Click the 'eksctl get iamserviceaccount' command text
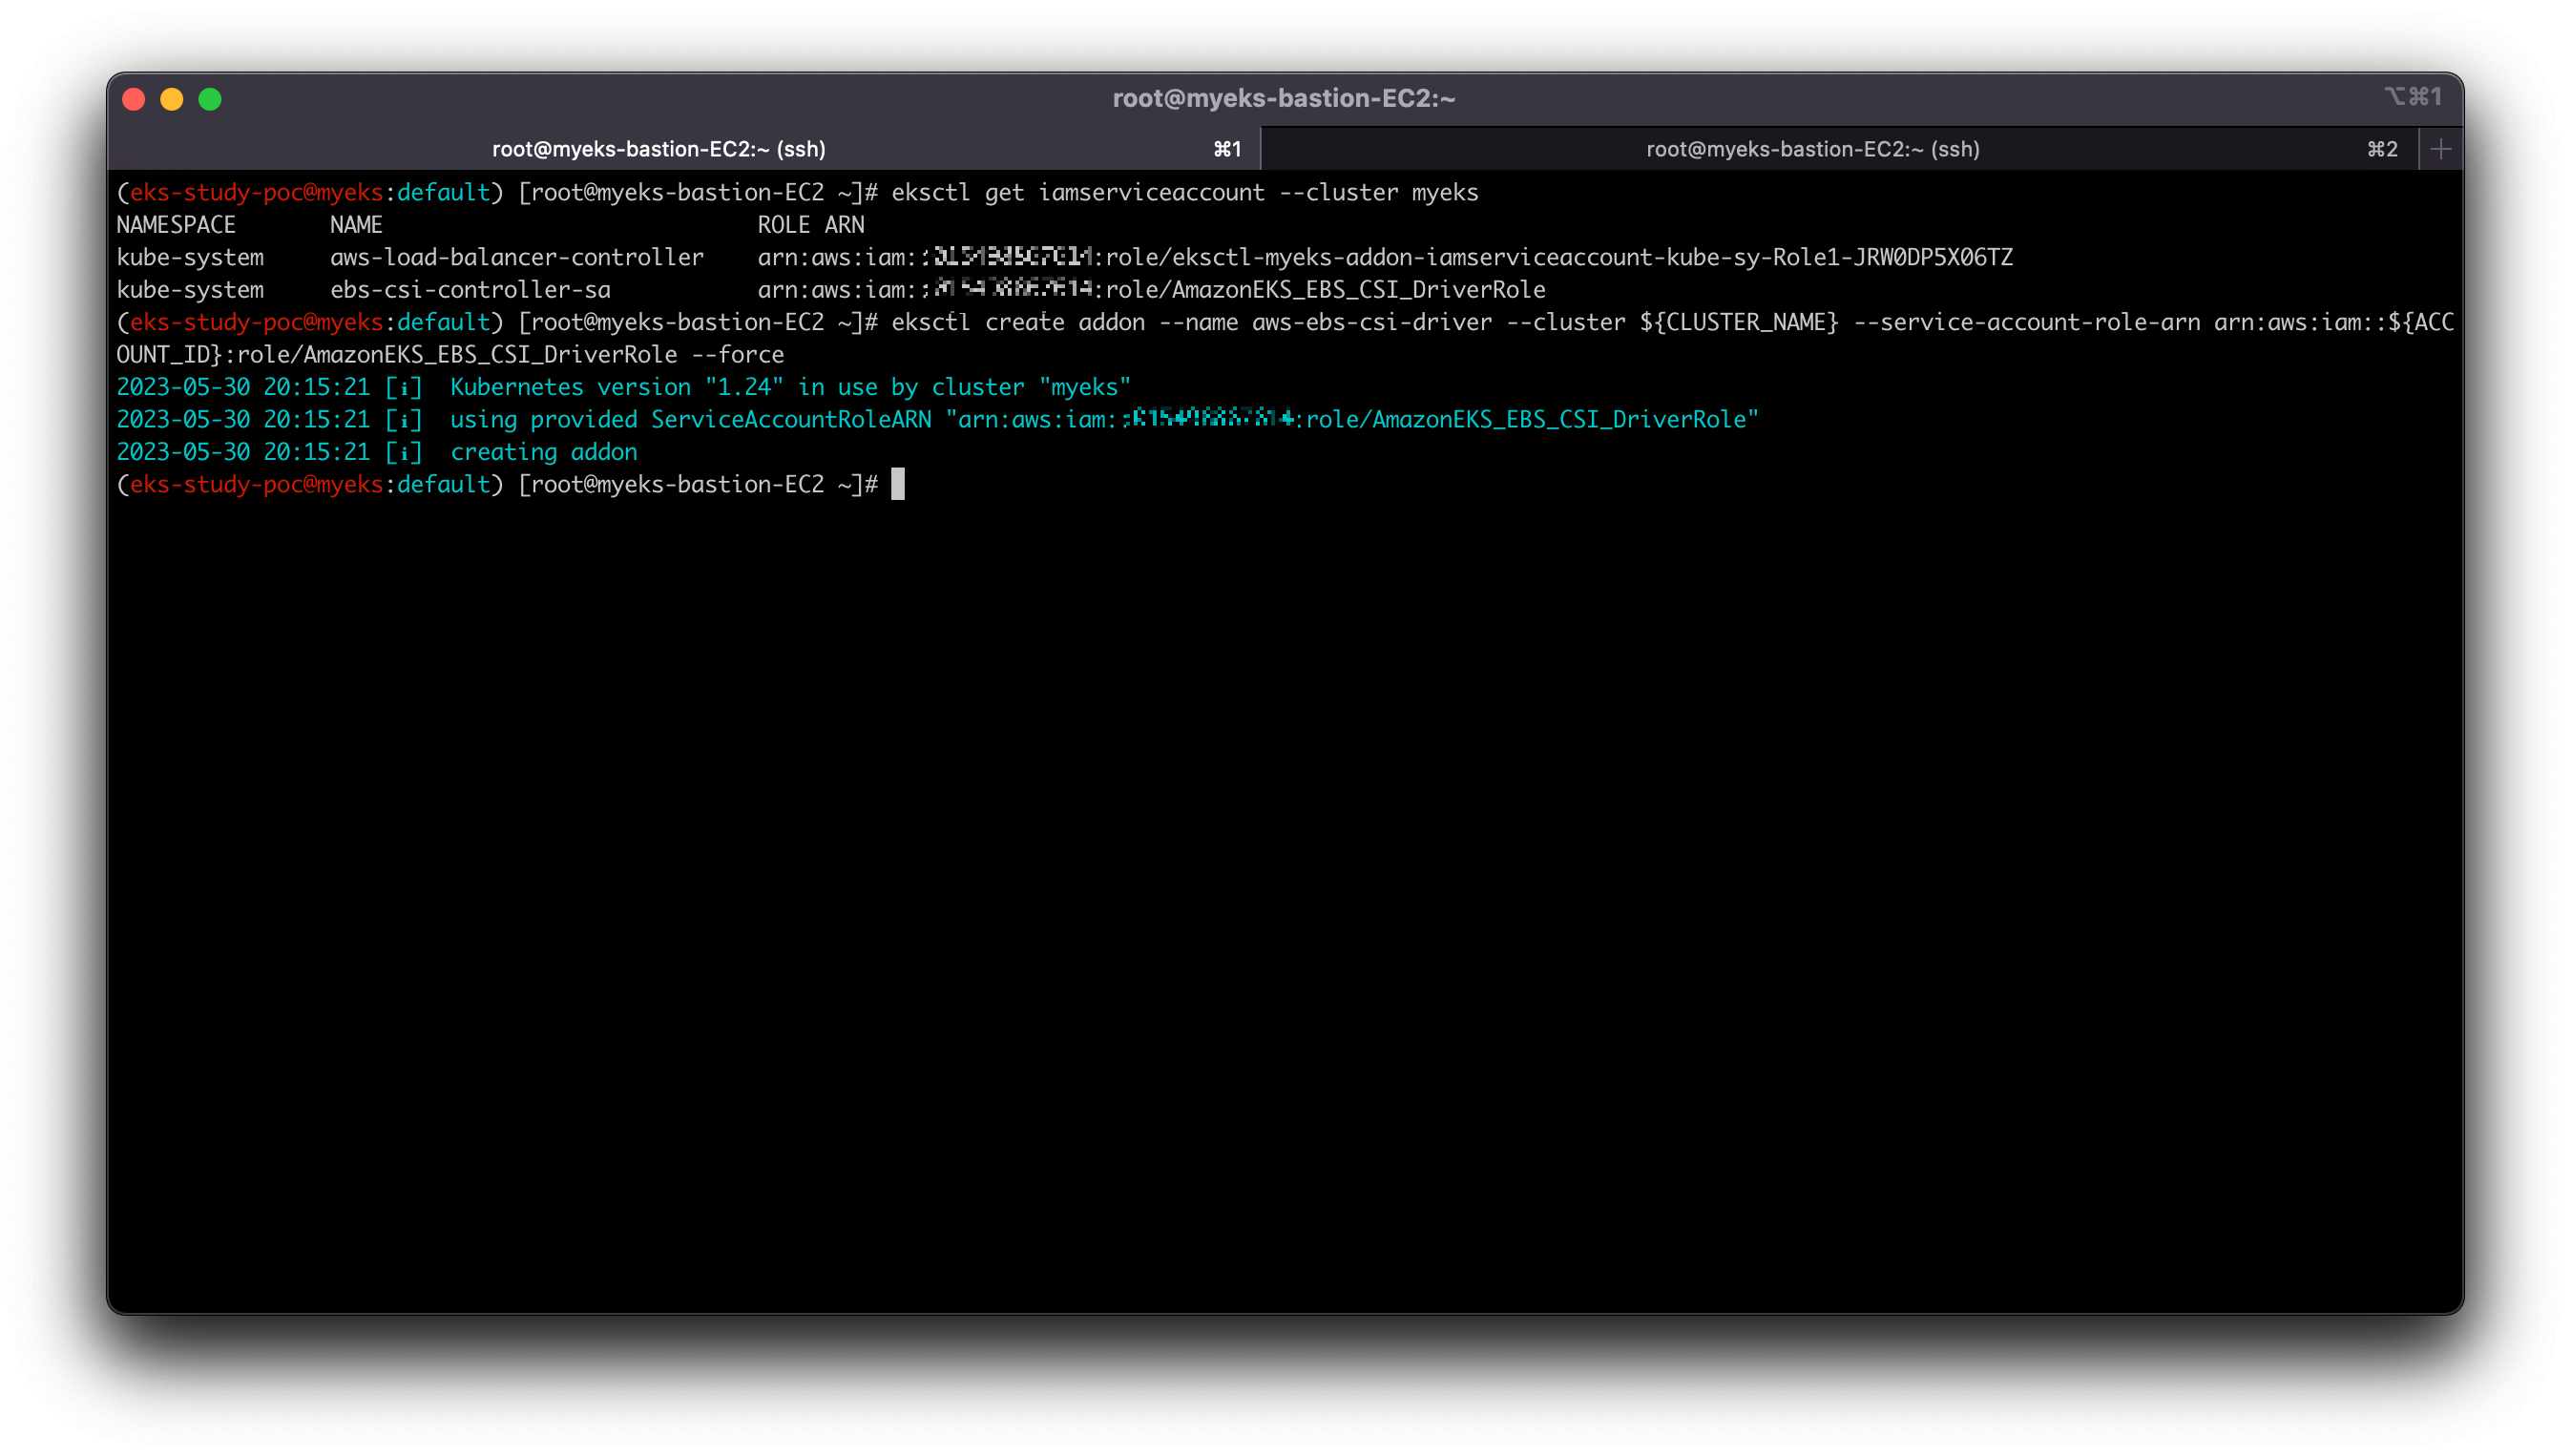The height and width of the screenshot is (1456, 2571). pos(1077,192)
